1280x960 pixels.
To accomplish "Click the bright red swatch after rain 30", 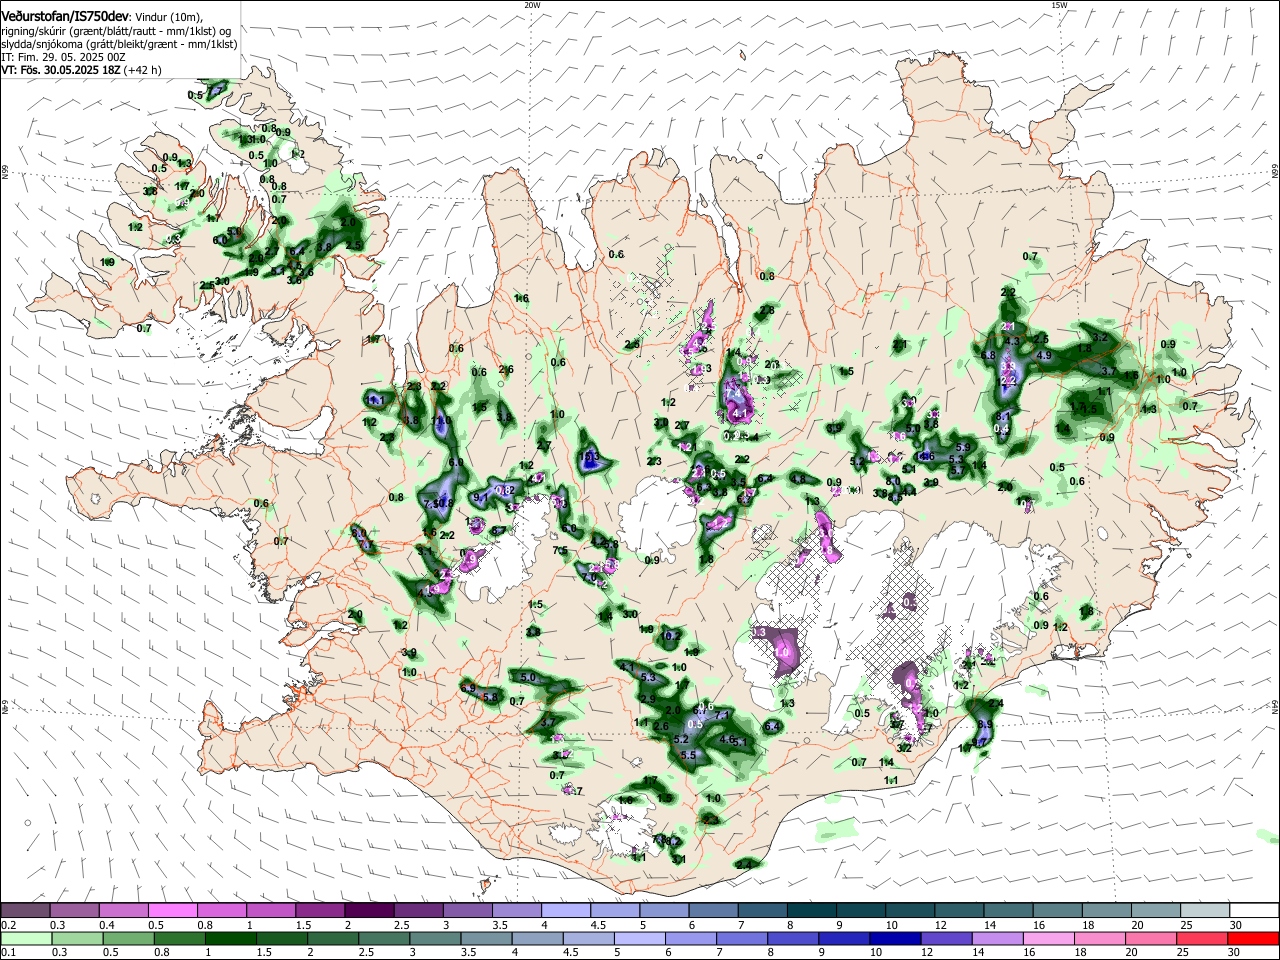I will (1252, 938).
